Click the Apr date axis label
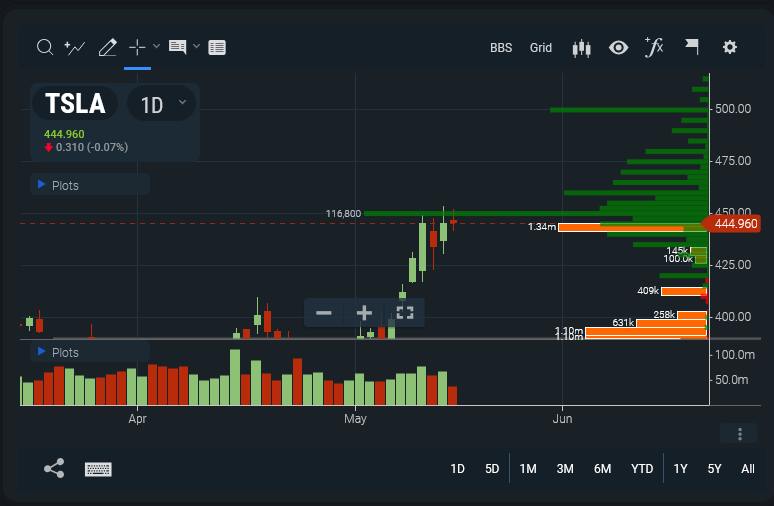The height and width of the screenshot is (506, 774). [137, 419]
